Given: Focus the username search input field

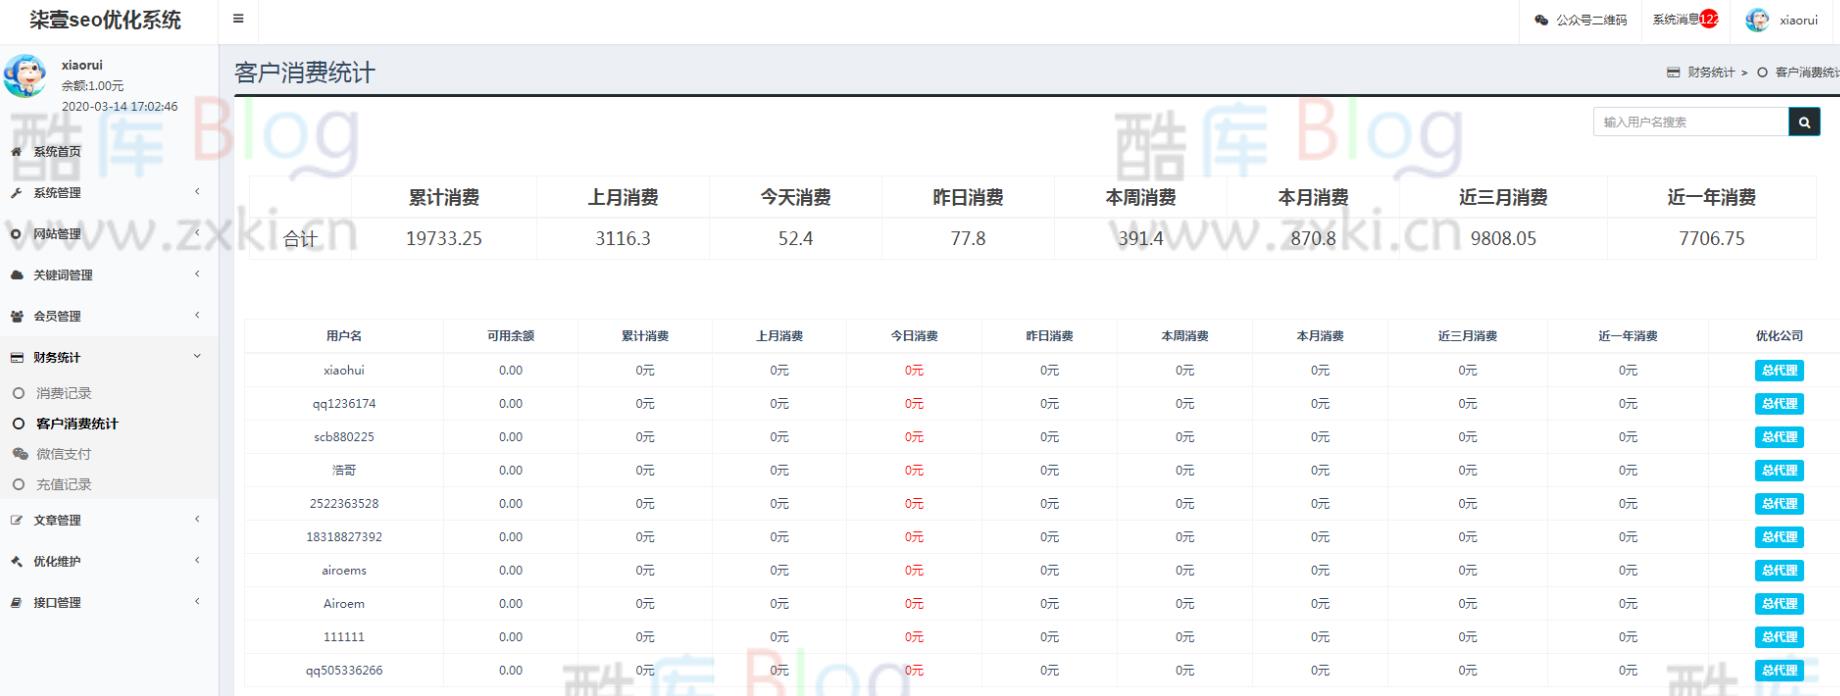Looking at the screenshot, I should pos(1691,122).
